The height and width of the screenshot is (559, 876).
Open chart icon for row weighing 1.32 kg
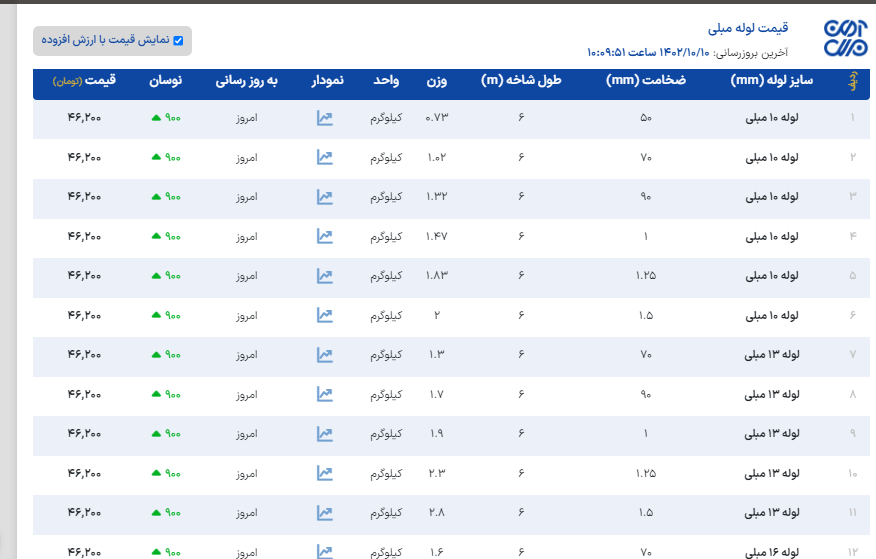pos(324,197)
